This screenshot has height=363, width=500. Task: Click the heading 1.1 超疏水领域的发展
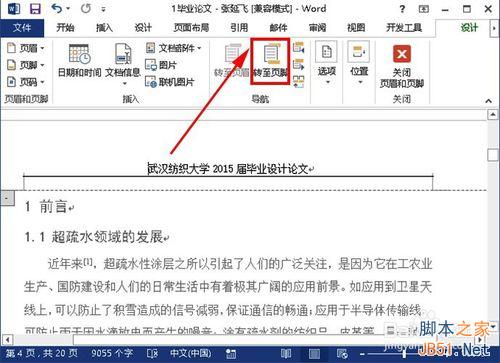click(x=95, y=237)
